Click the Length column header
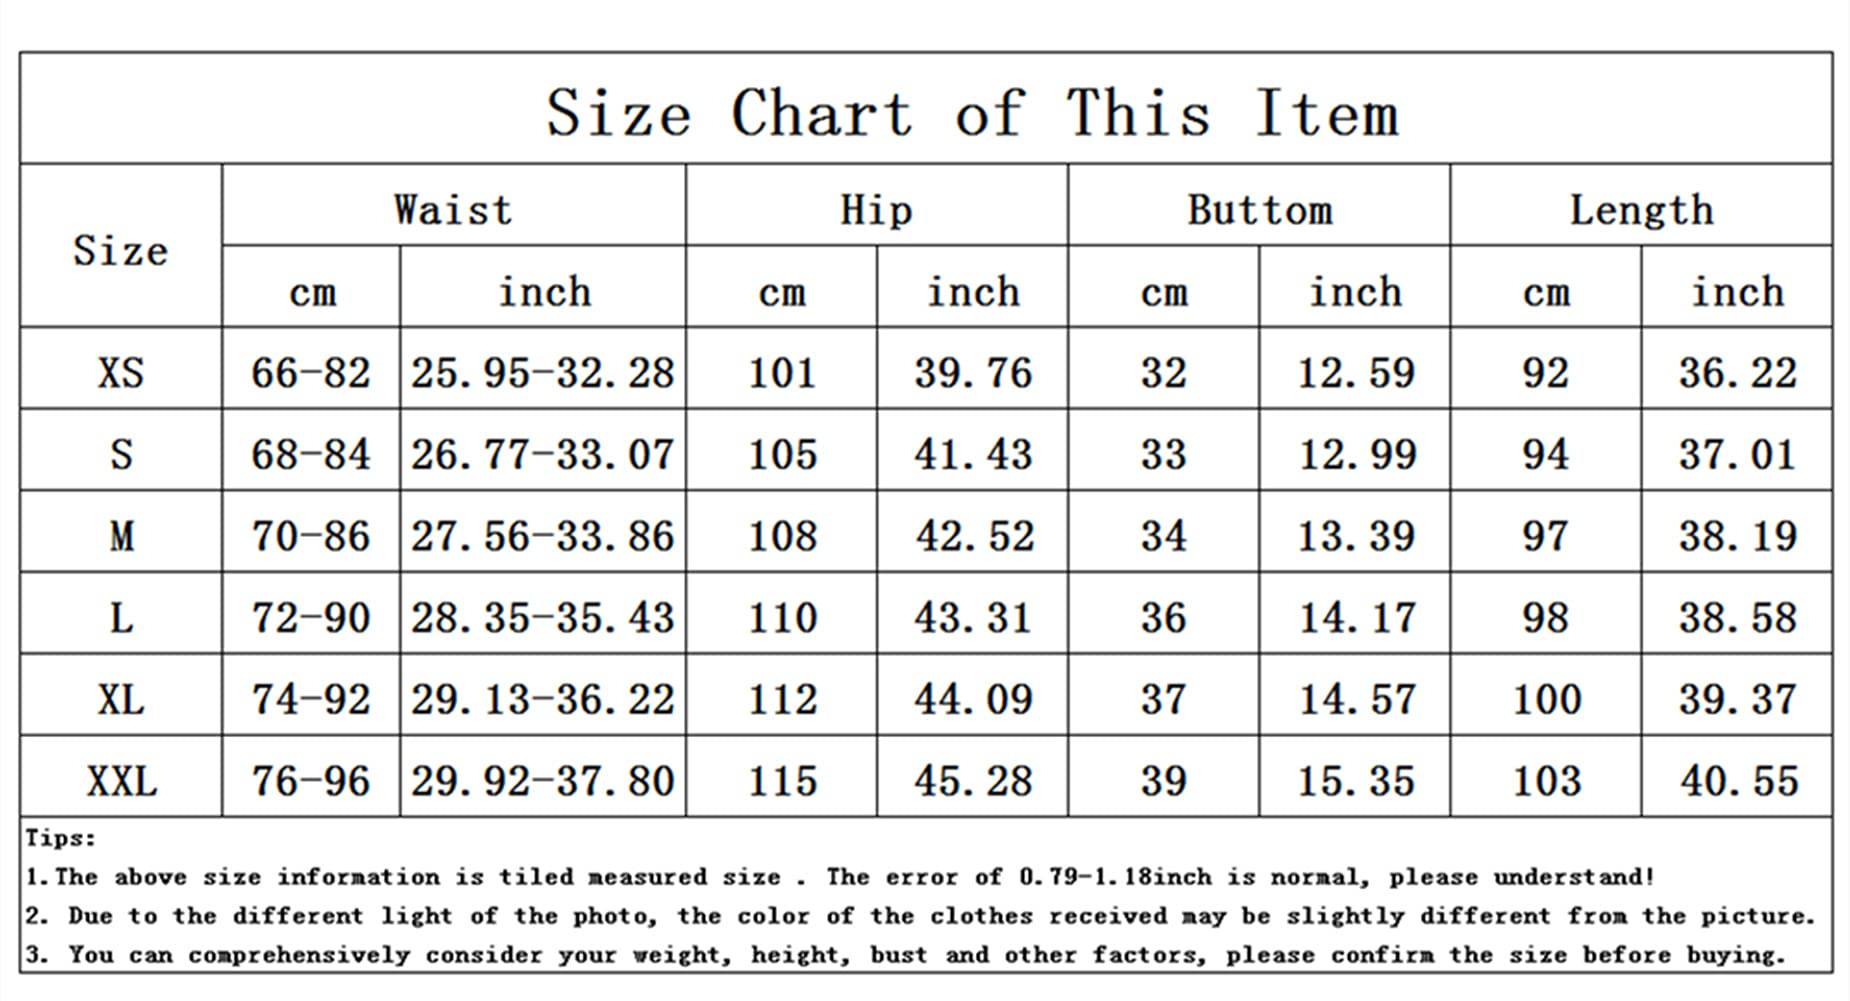Screen dimensions: 1850x1001 (x=1641, y=210)
